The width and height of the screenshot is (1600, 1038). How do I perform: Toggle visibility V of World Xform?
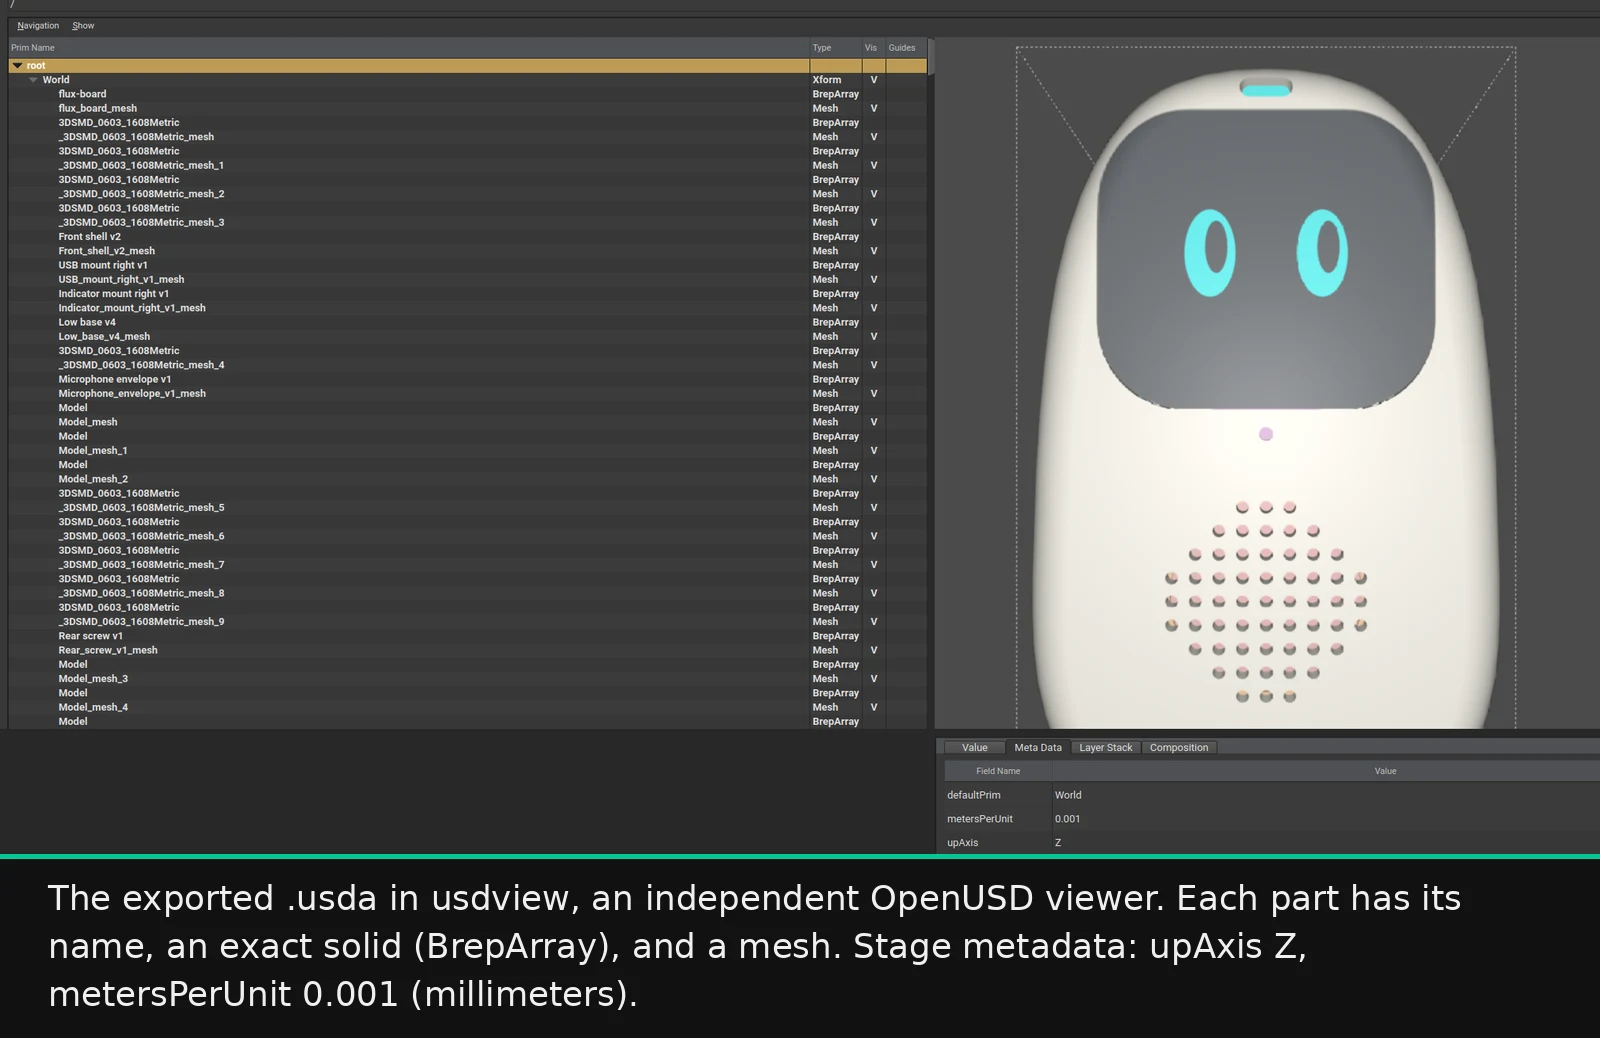(x=873, y=80)
